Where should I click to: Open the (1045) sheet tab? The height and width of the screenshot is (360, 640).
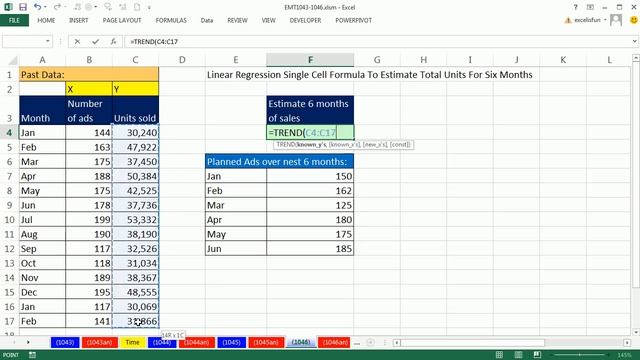[x=231, y=342]
